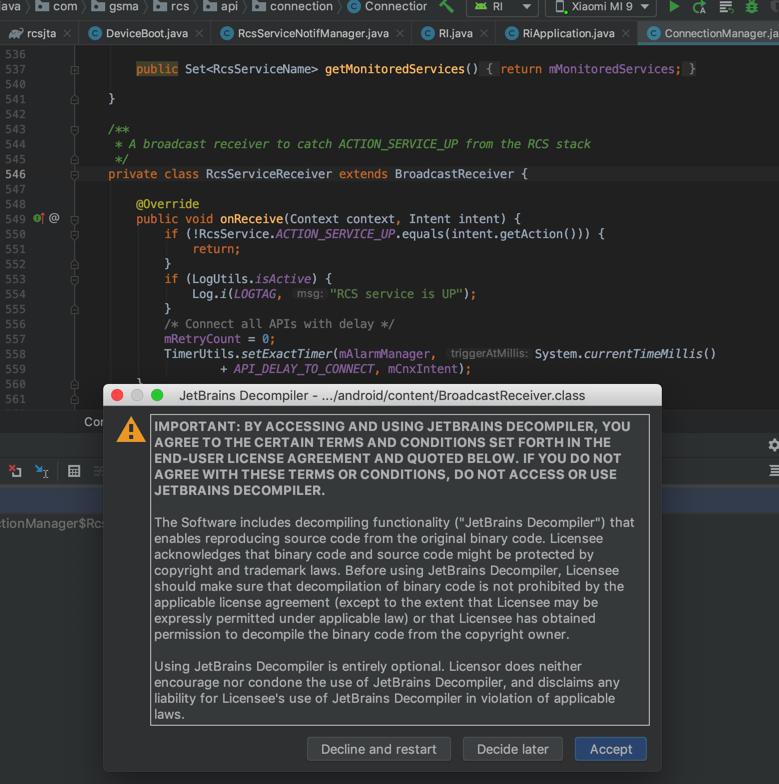
Task: Click Apply Changes and Restart Activity icon
Action: 700,7
